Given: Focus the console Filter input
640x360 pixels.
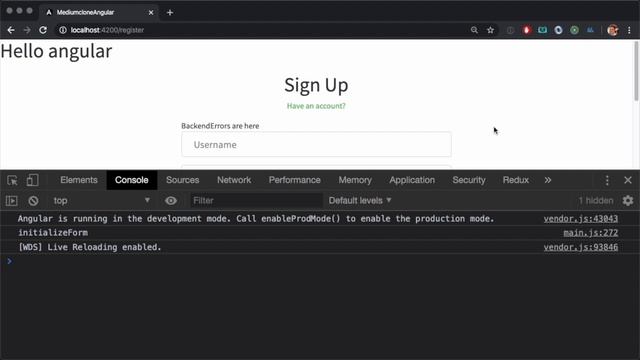Looking at the screenshot, I should pyautogui.click(x=256, y=200).
